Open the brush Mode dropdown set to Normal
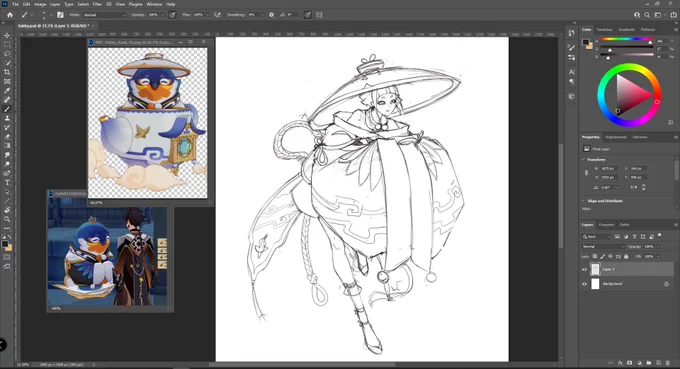680x369 pixels. pos(104,15)
